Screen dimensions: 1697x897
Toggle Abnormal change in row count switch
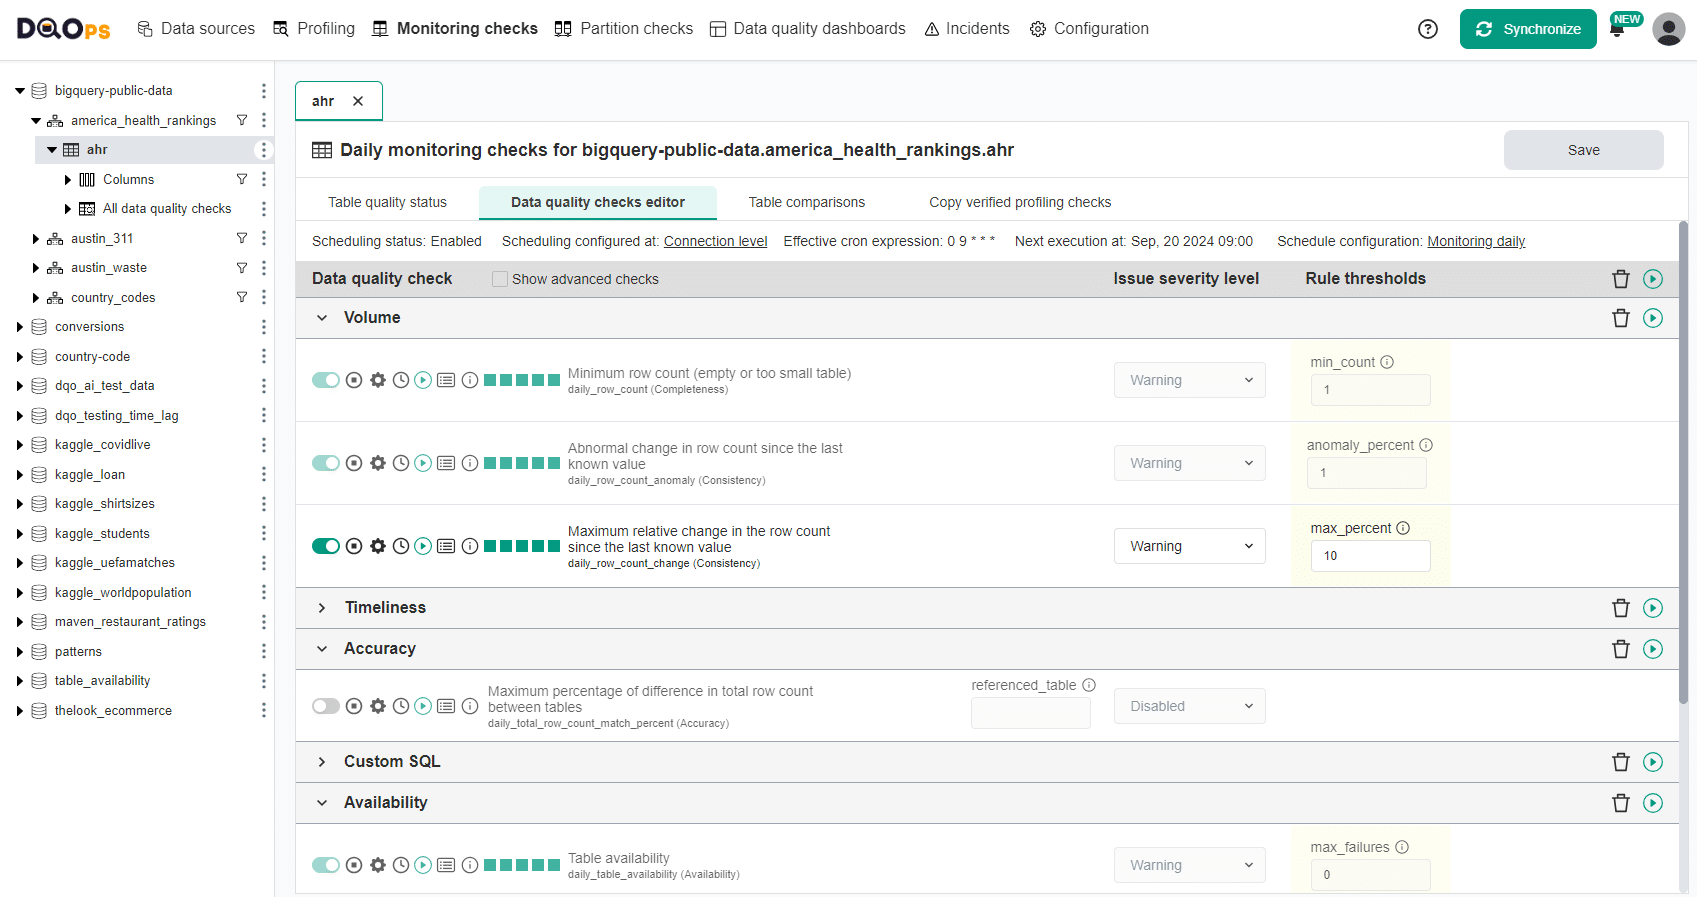click(326, 463)
